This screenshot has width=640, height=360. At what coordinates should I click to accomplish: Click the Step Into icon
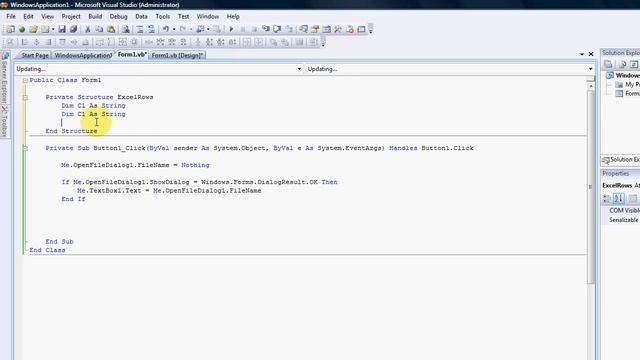coord(266,29)
